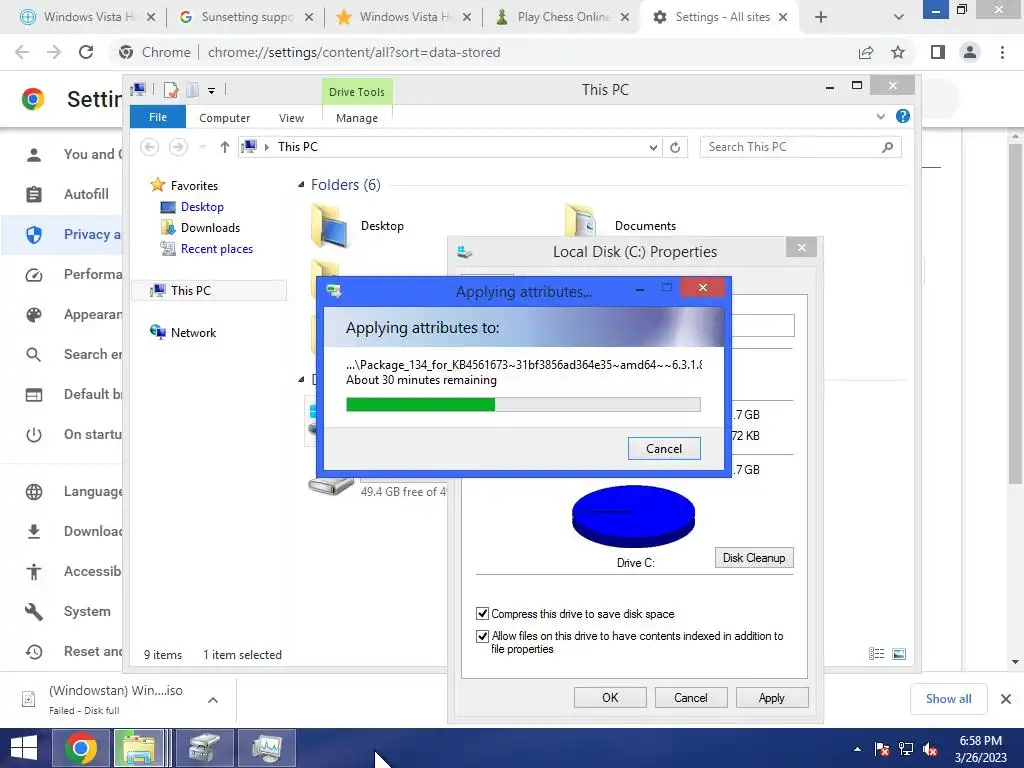Open Desktop folder icon in This PC

click(x=328, y=225)
